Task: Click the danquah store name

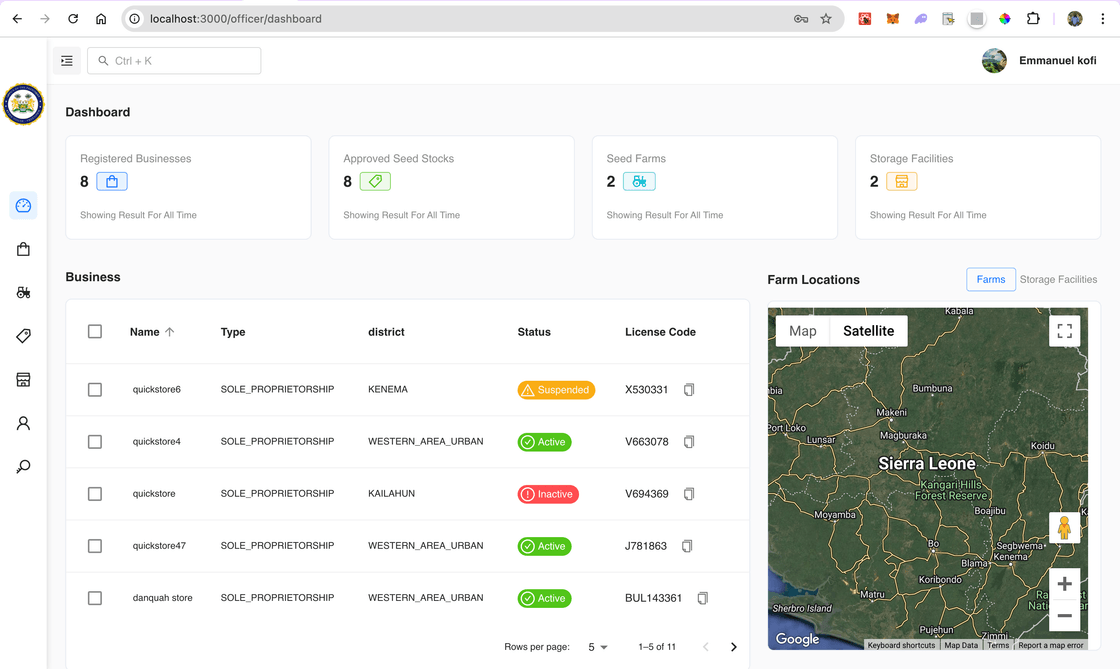Action: (x=163, y=598)
